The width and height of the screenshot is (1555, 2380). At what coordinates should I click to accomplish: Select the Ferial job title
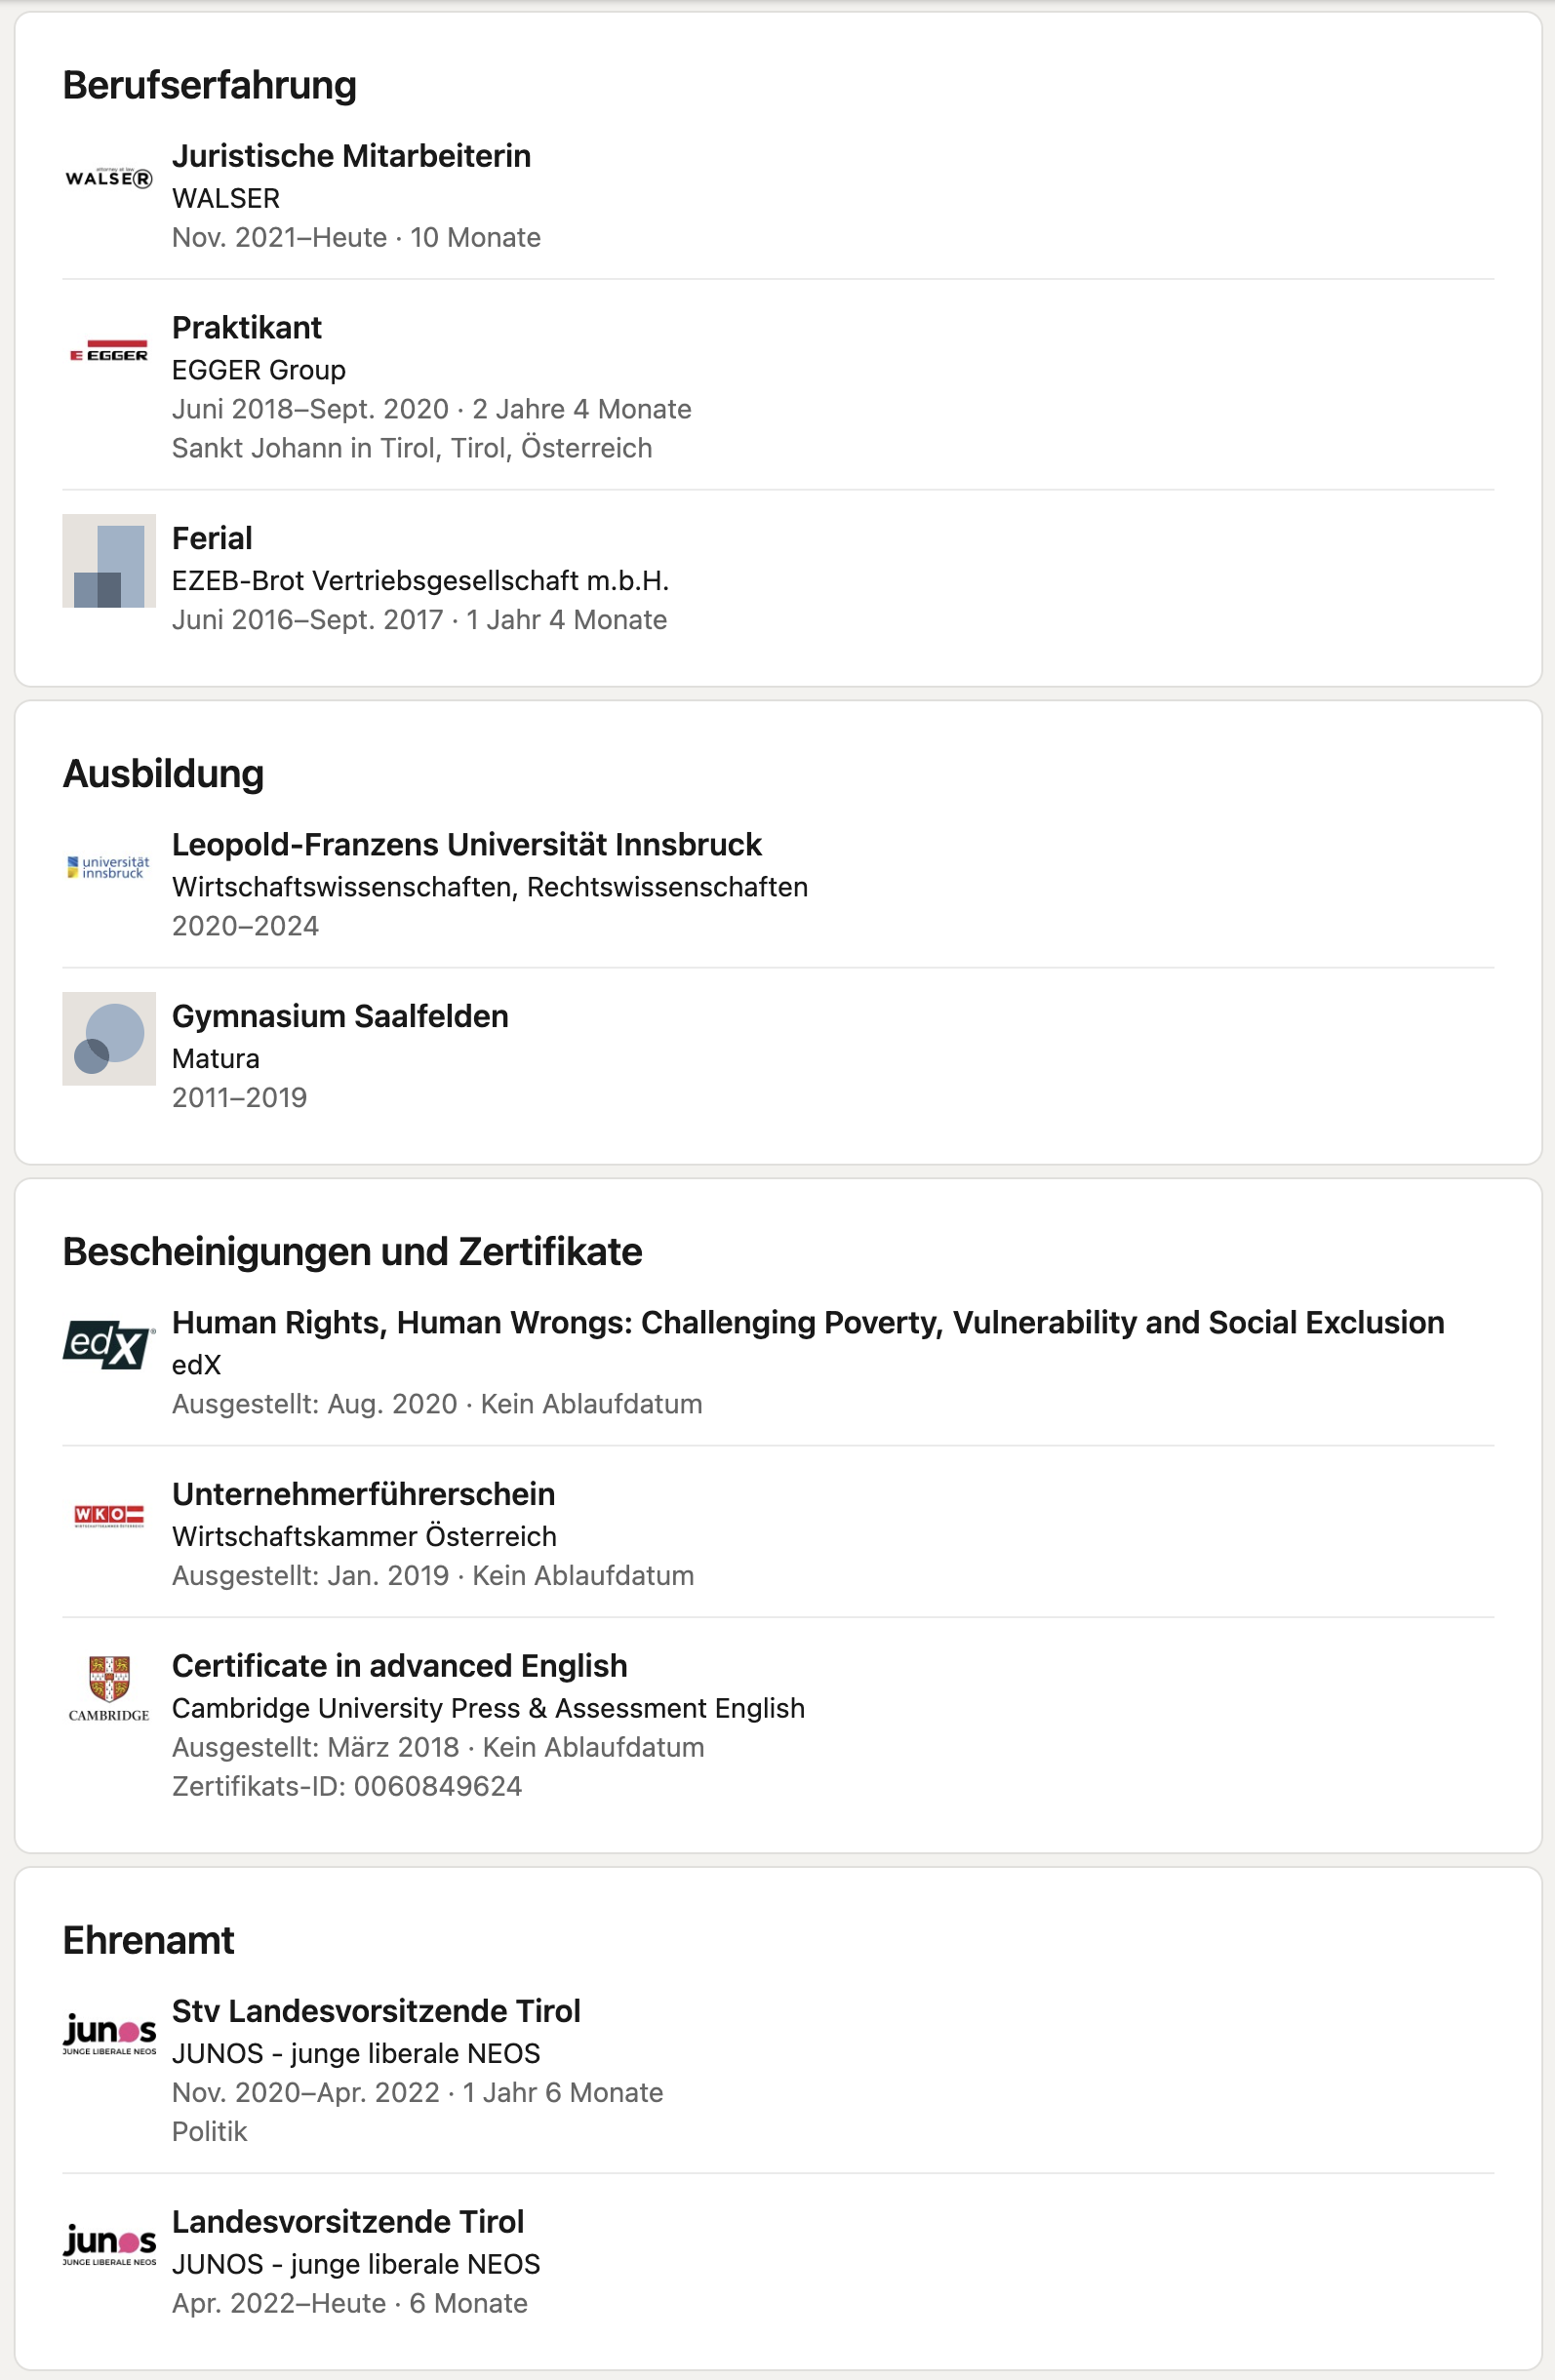pos(212,539)
